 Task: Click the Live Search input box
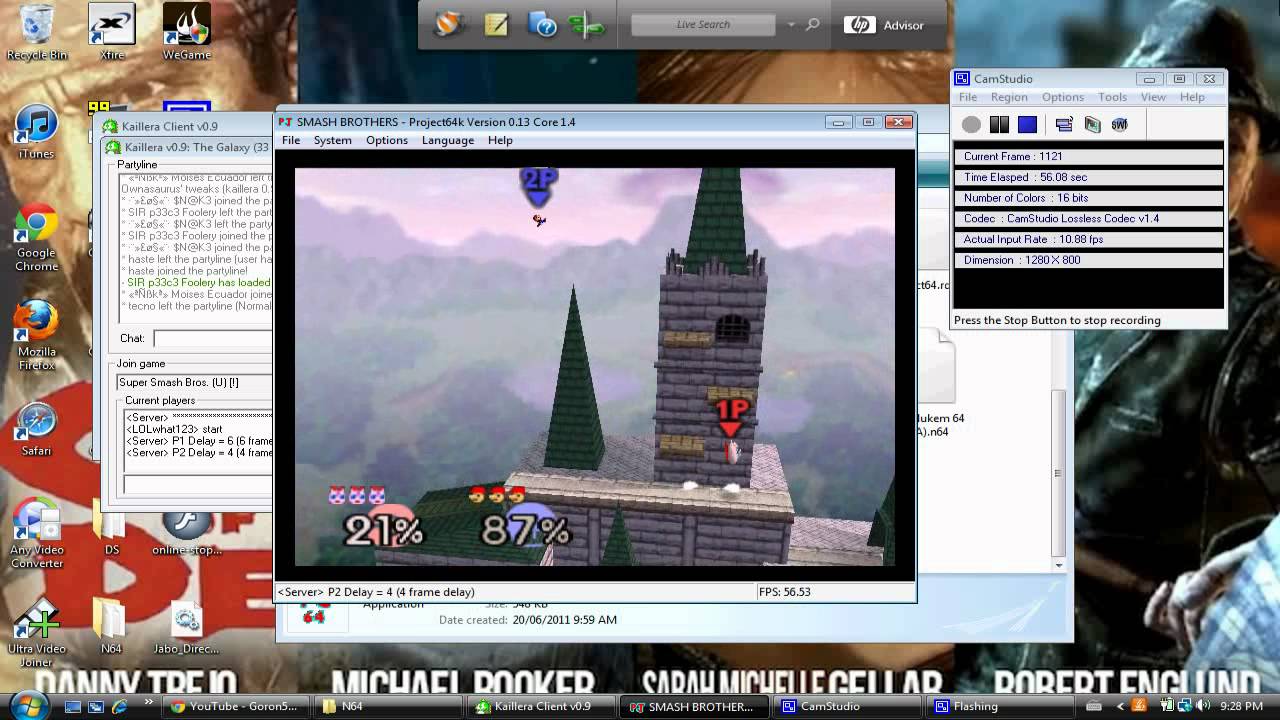(x=705, y=24)
